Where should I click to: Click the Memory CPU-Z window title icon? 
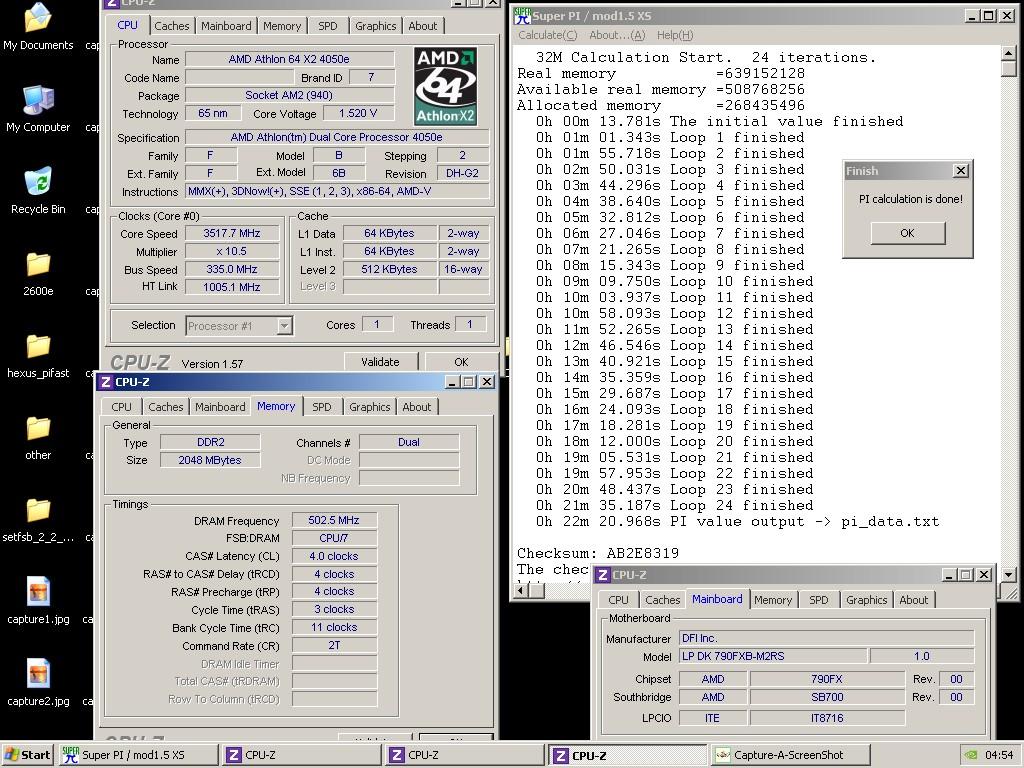pos(105,382)
